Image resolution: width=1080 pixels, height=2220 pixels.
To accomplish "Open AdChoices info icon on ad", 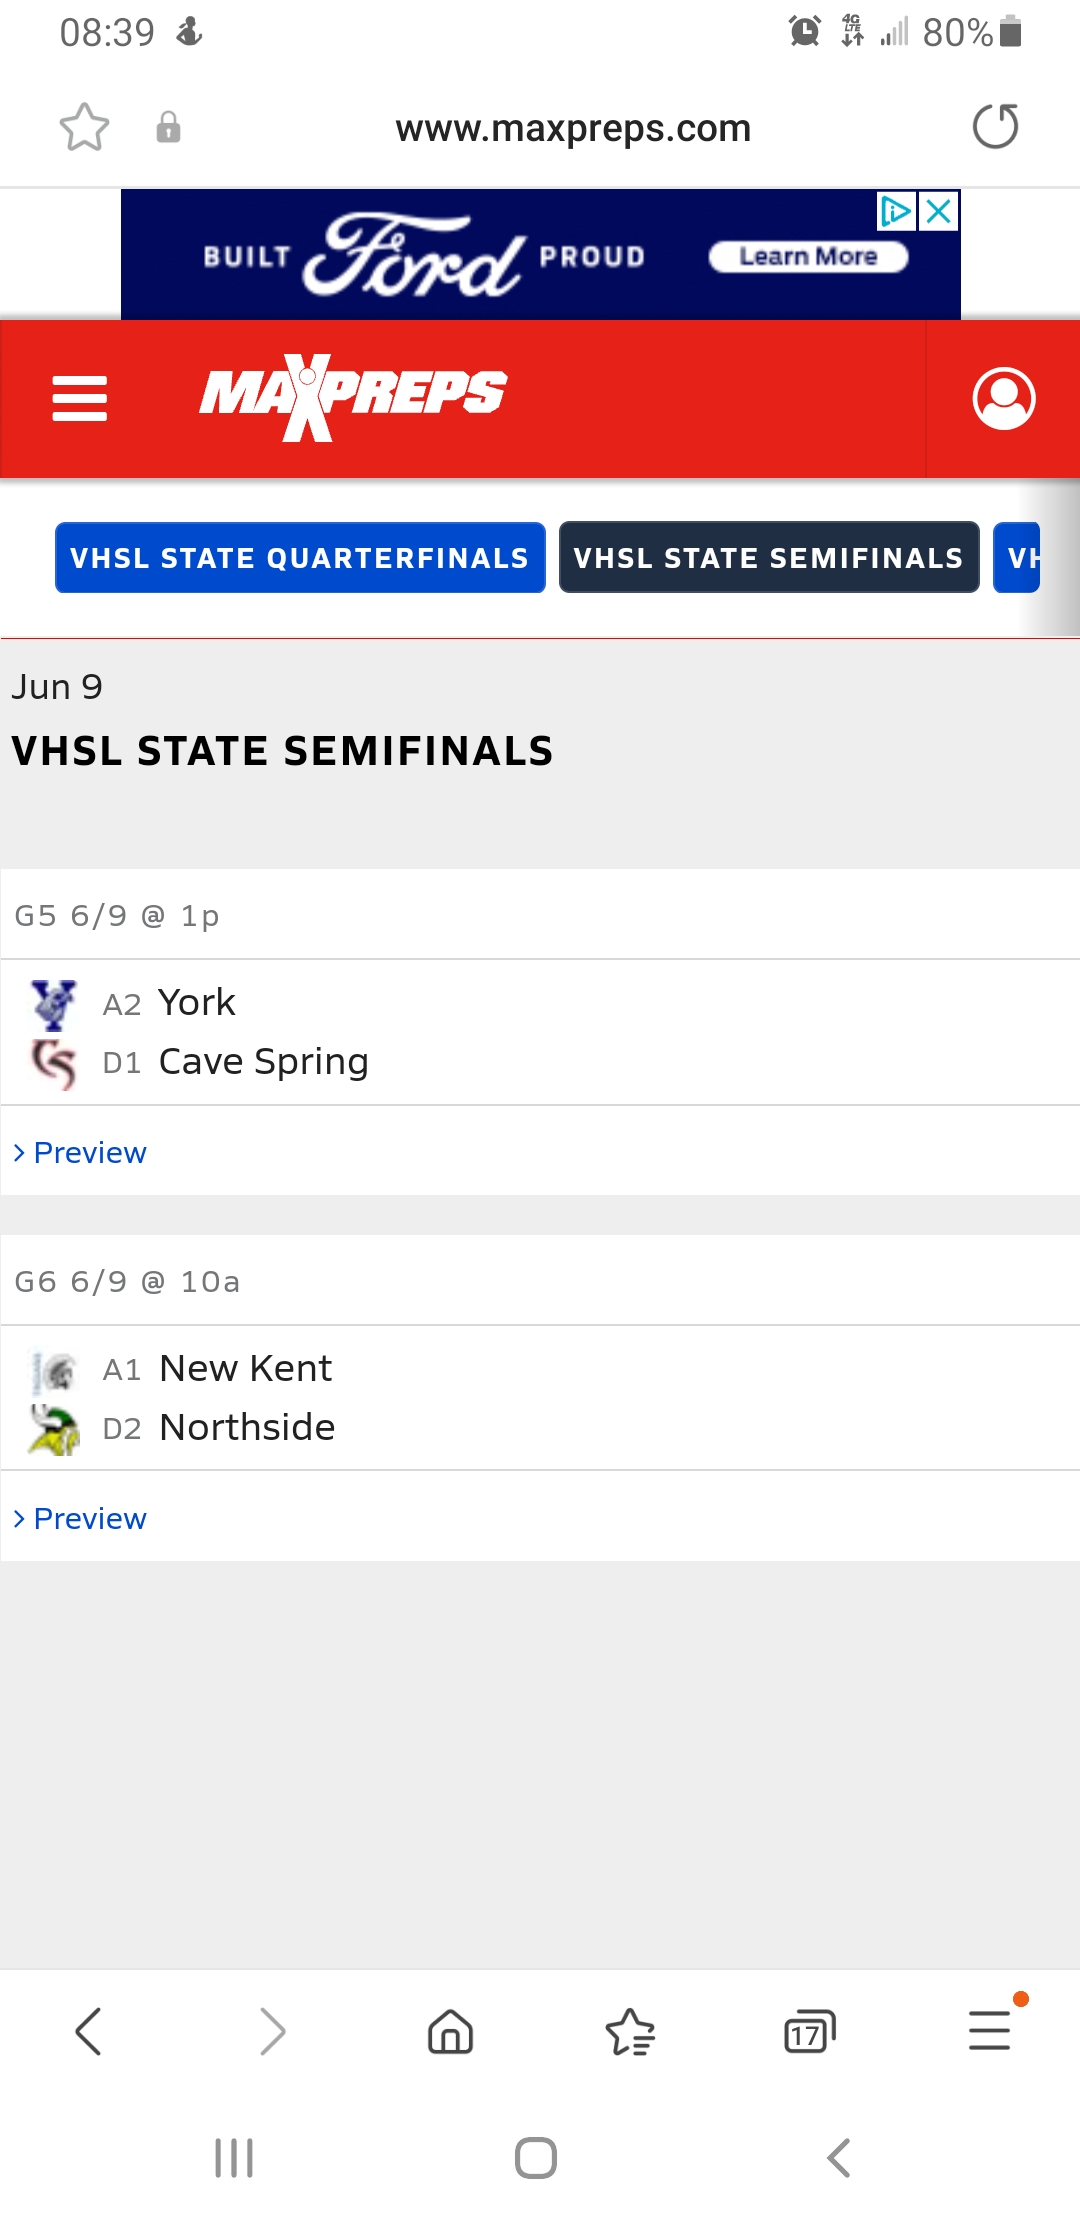I will pos(896,211).
